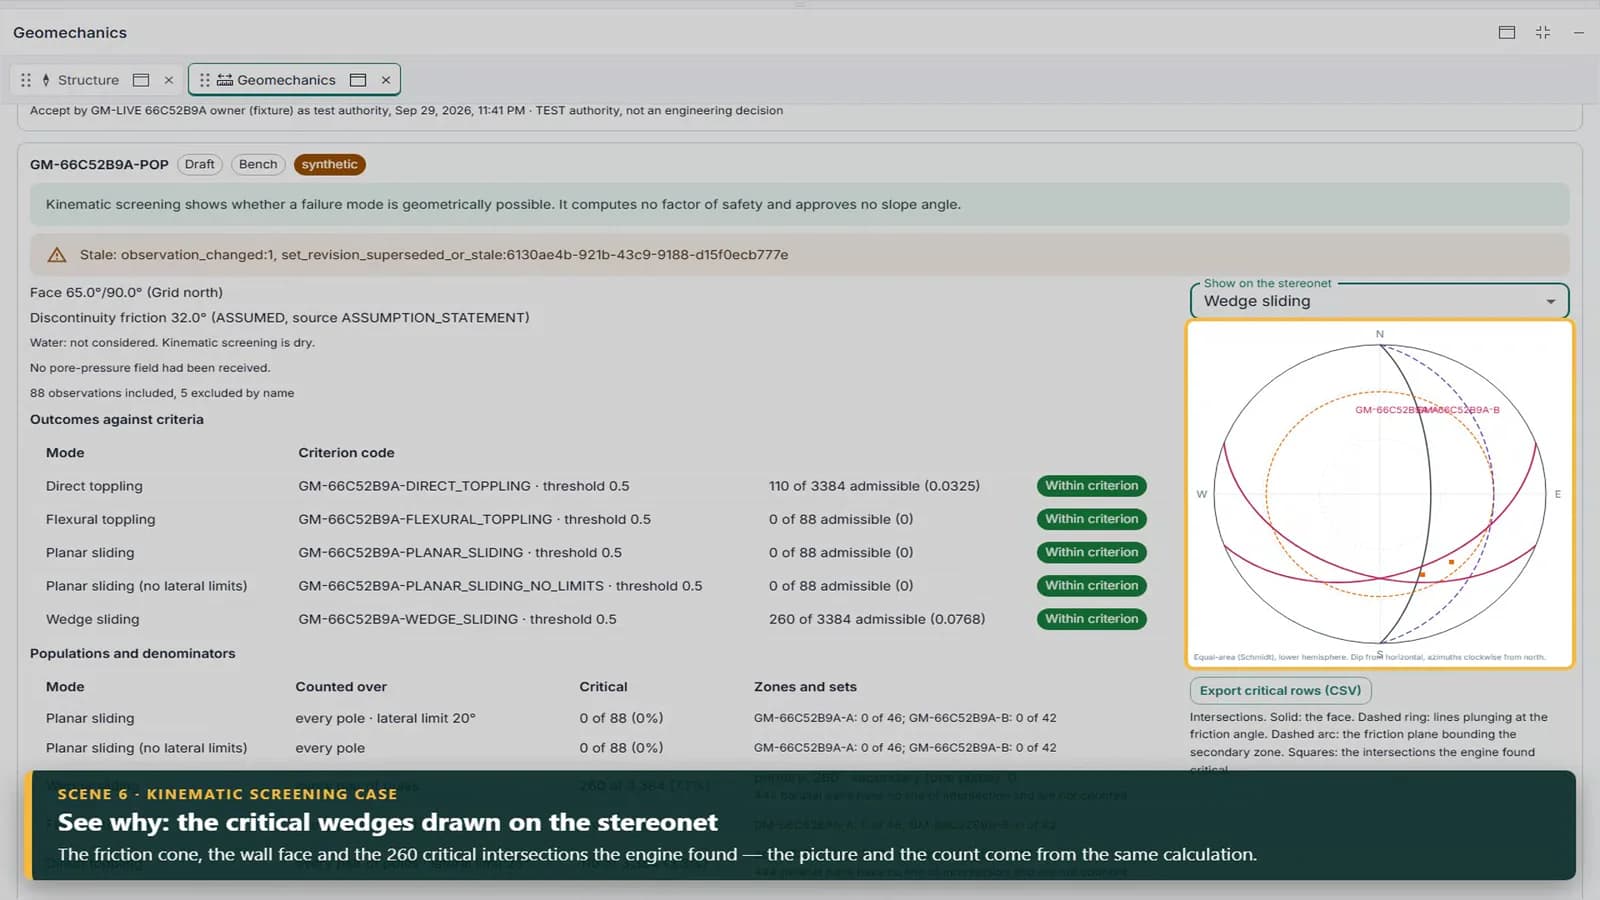Click the compass icon on the Structure tab
Image resolution: width=1600 pixels, height=900 pixels.
[x=46, y=80]
